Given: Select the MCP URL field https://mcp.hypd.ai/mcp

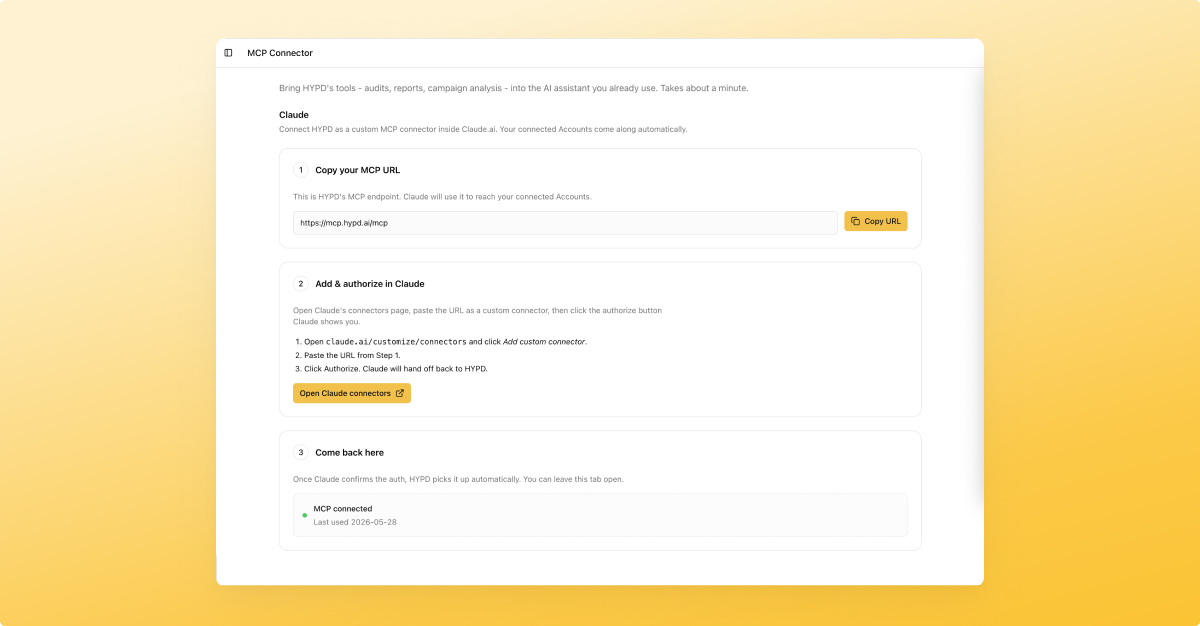Looking at the screenshot, I should (x=565, y=223).
